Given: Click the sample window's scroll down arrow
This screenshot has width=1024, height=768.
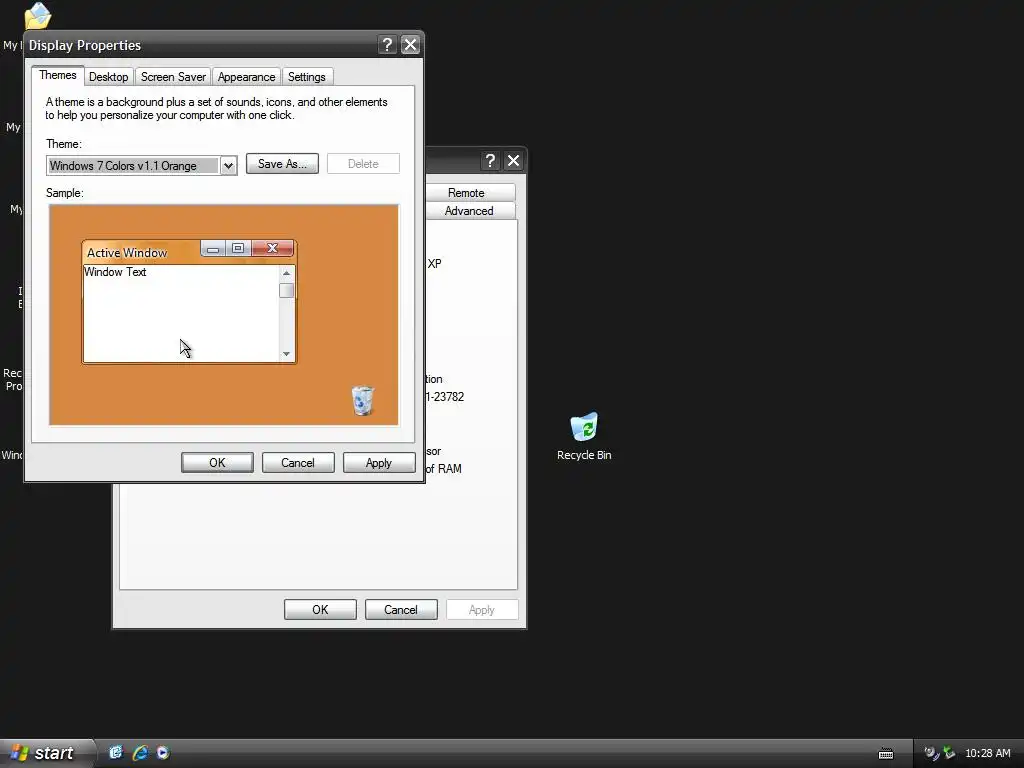Looking at the screenshot, I should pos(286,354).
